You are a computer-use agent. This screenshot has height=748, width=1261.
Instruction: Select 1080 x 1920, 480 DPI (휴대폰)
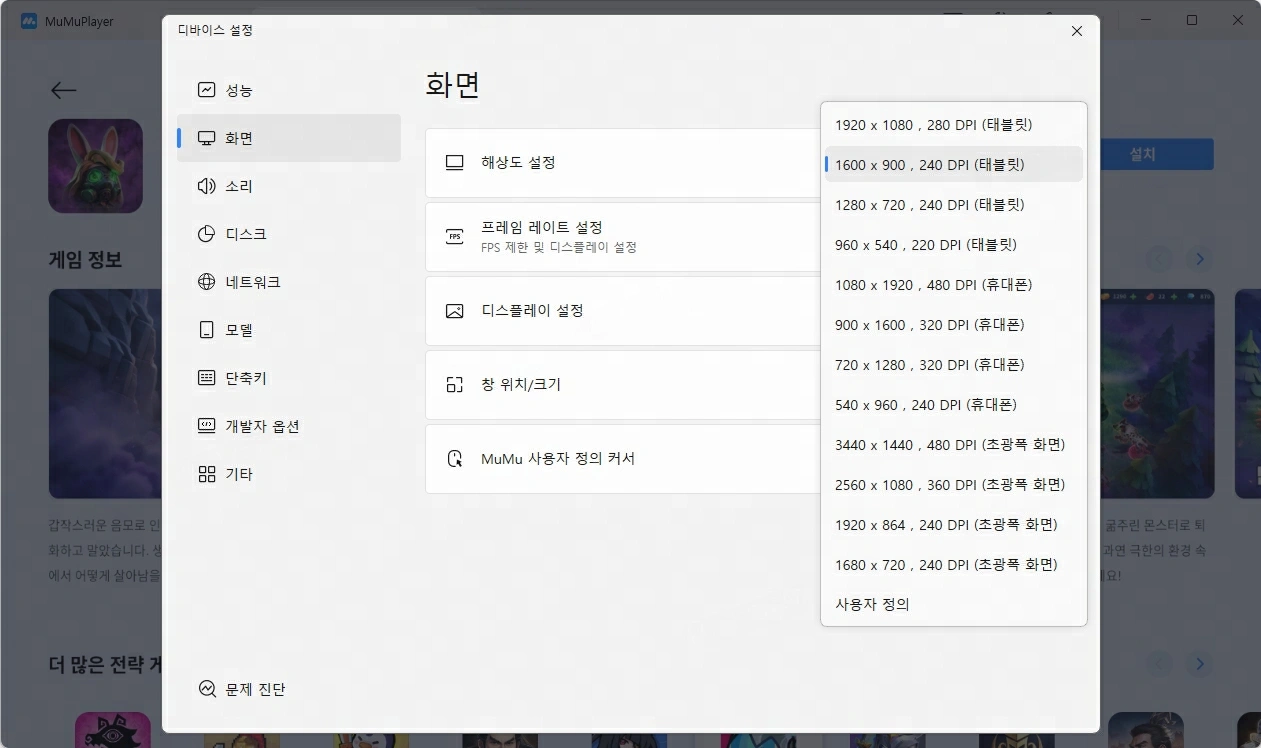[x=954, y=285]
